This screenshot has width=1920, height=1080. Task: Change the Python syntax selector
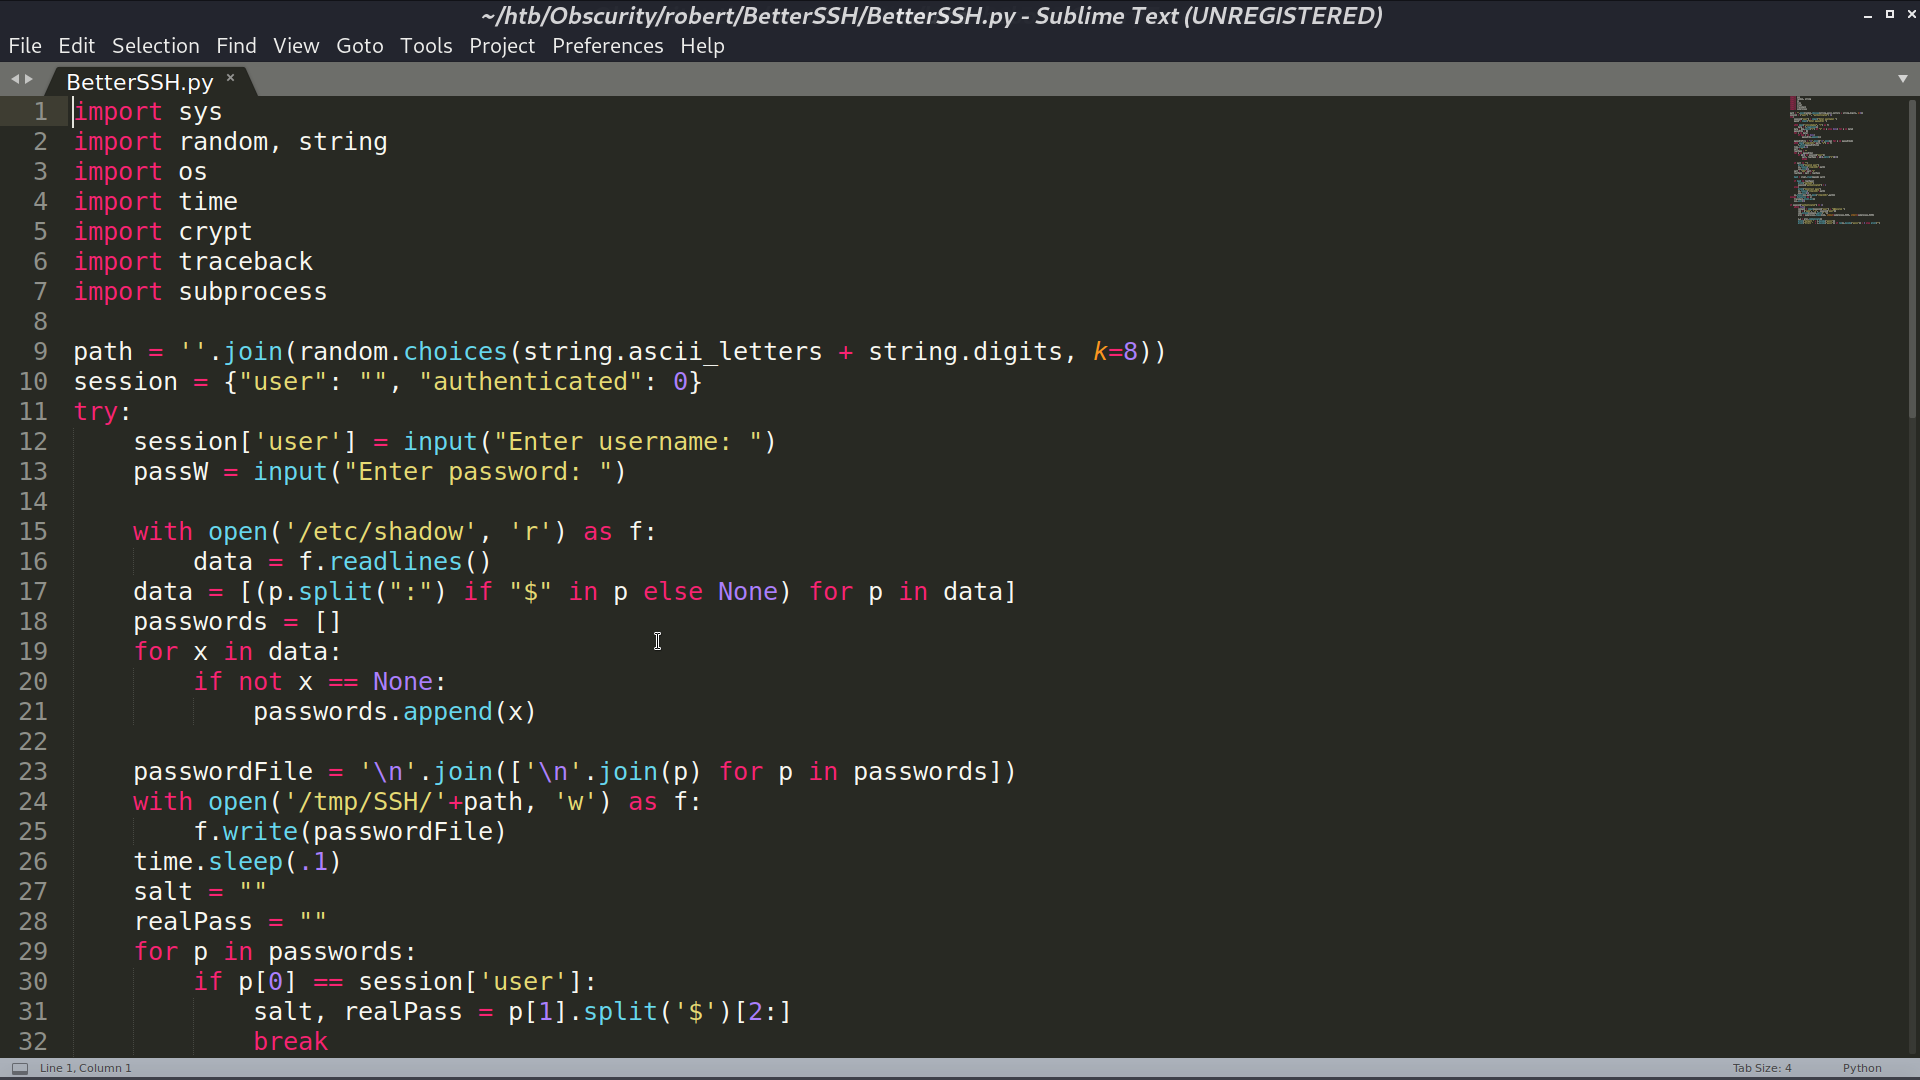pyautogui.click(x=1861, y=1068)
